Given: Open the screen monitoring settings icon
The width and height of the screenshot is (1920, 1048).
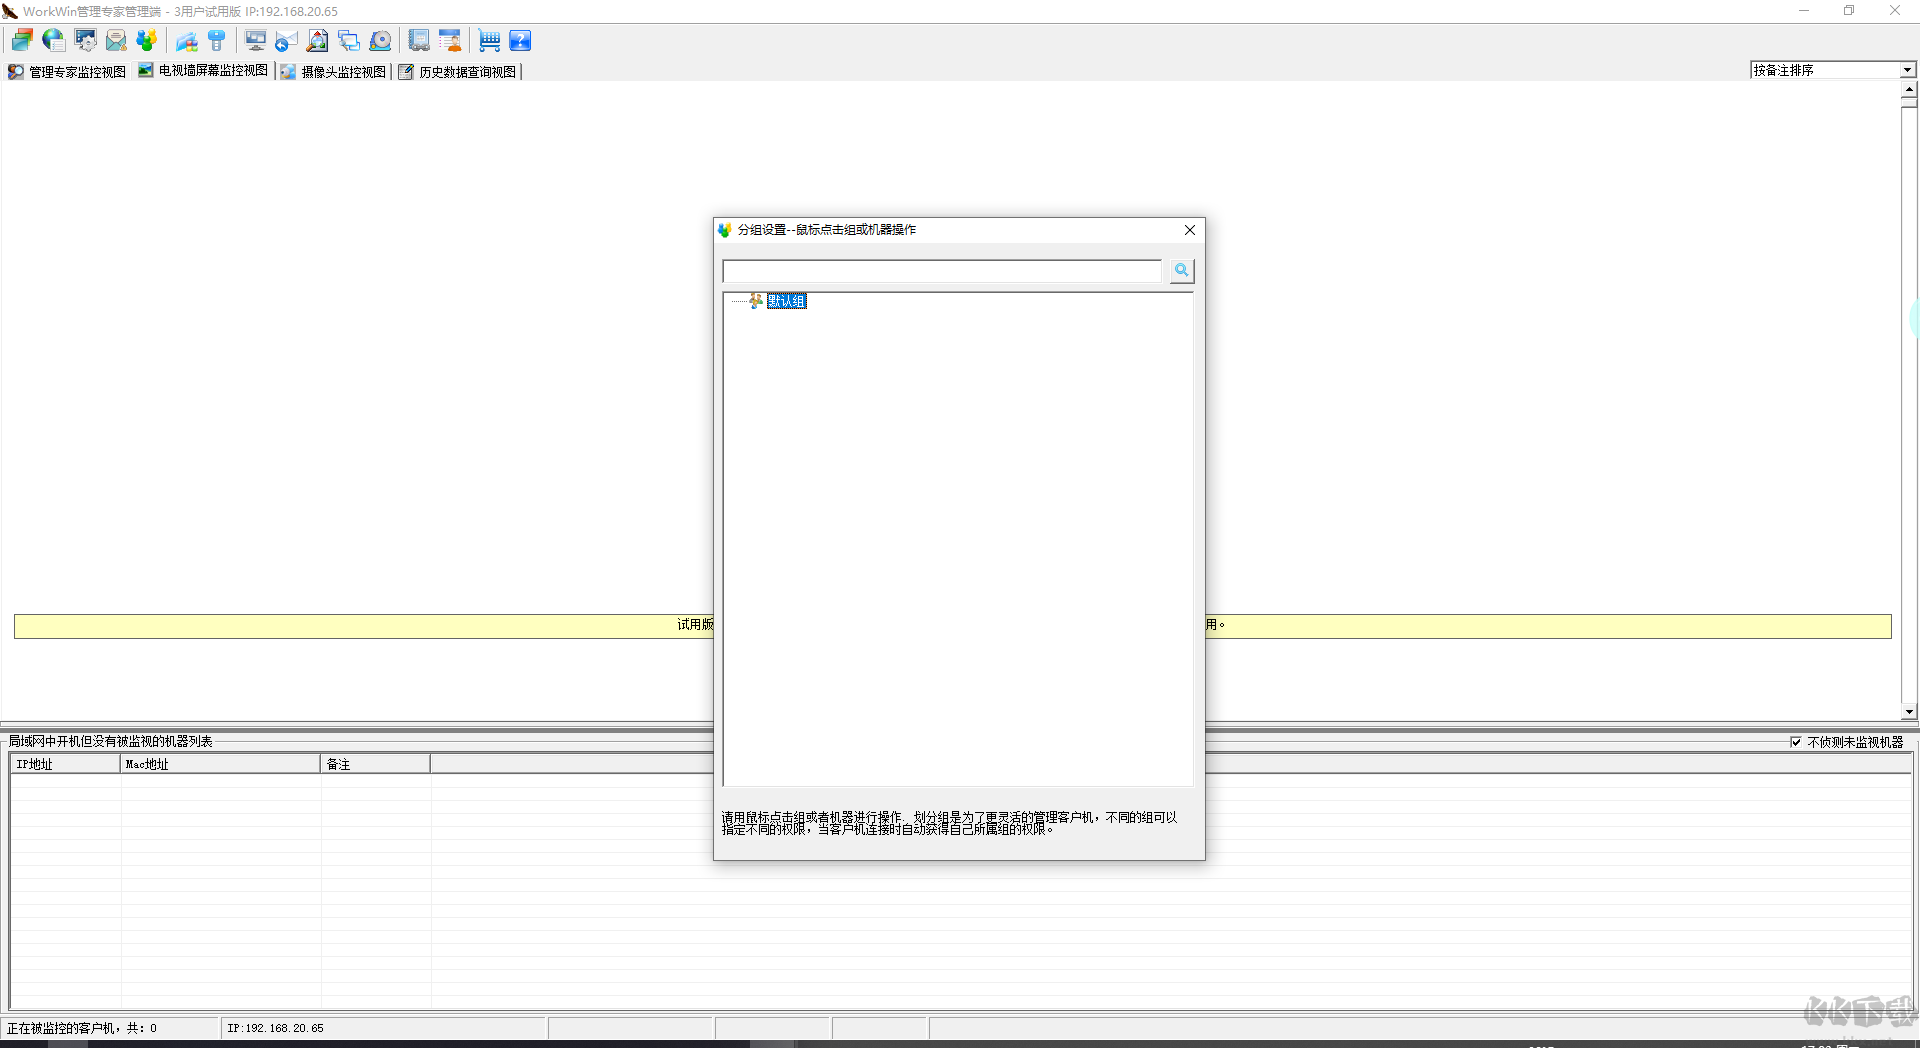Looking at the screenshot, I should [85, 40].
